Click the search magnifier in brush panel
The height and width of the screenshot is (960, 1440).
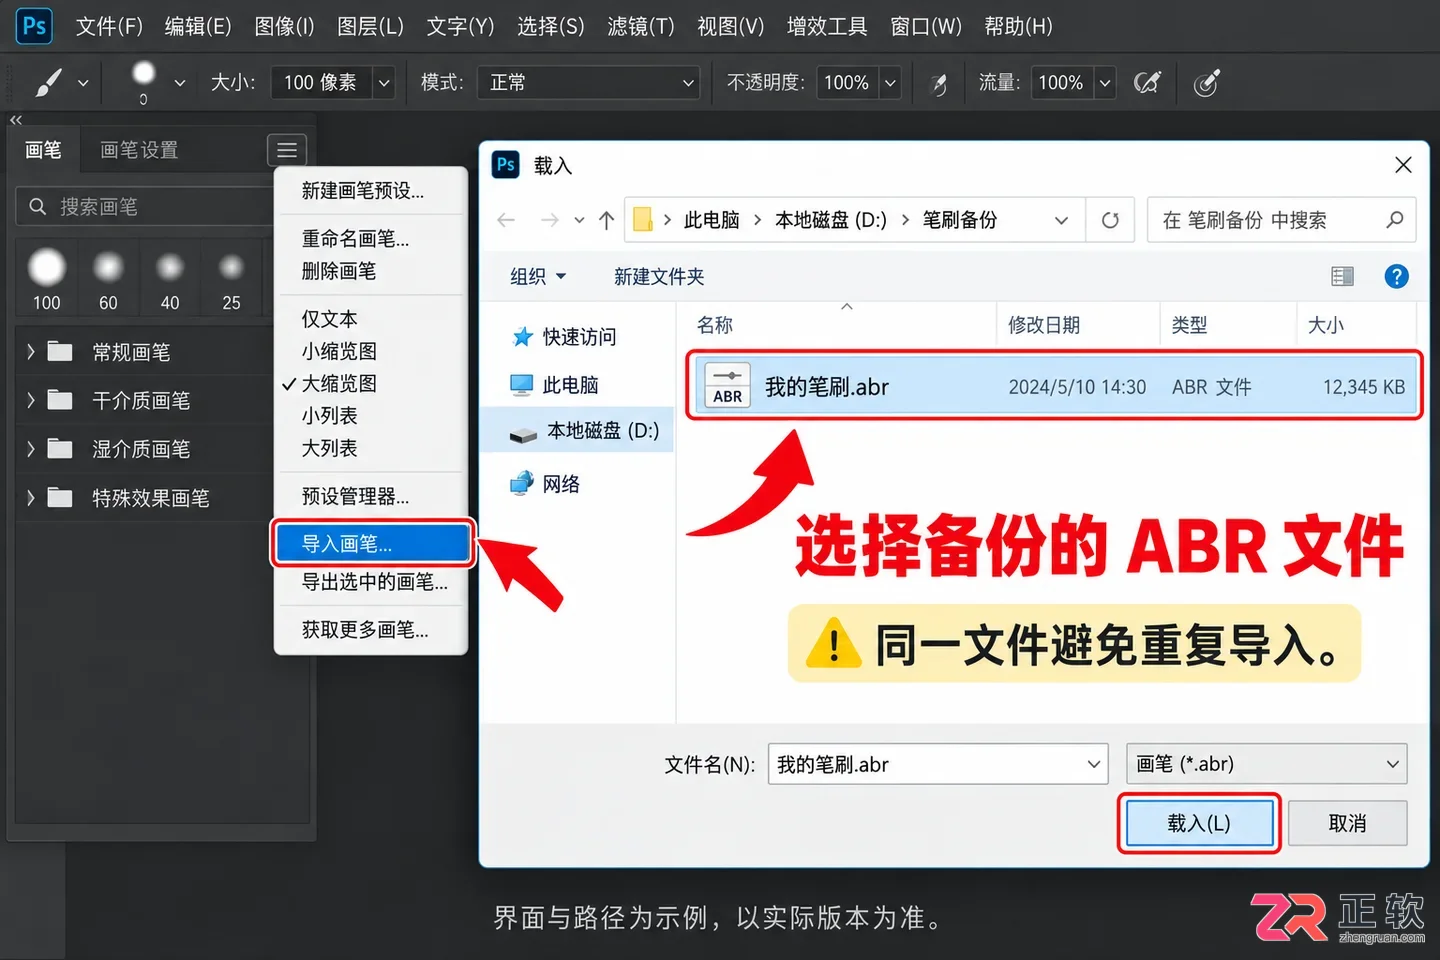(38, 207)
